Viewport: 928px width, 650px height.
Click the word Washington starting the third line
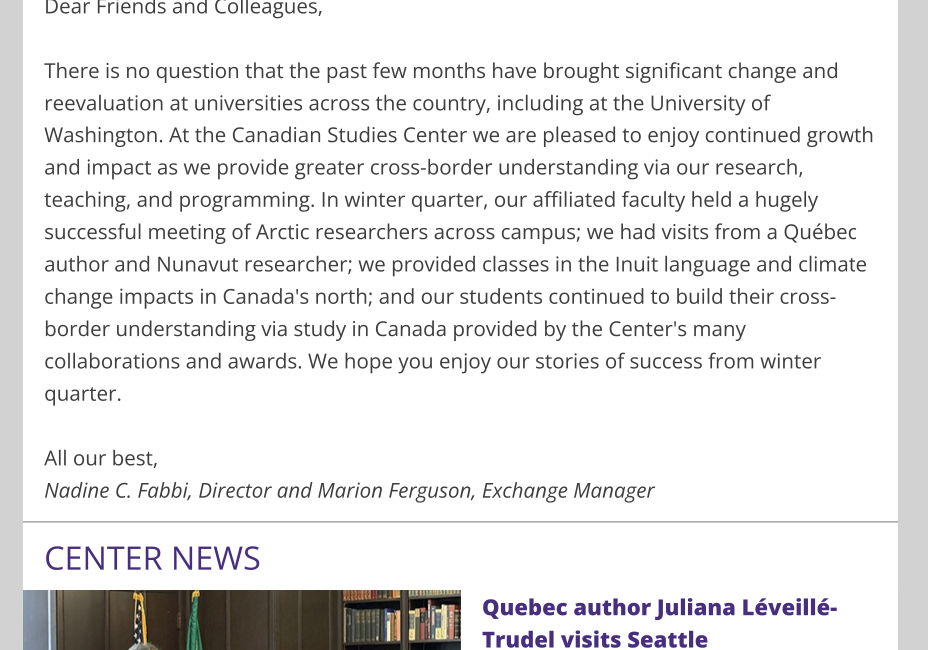101,136
